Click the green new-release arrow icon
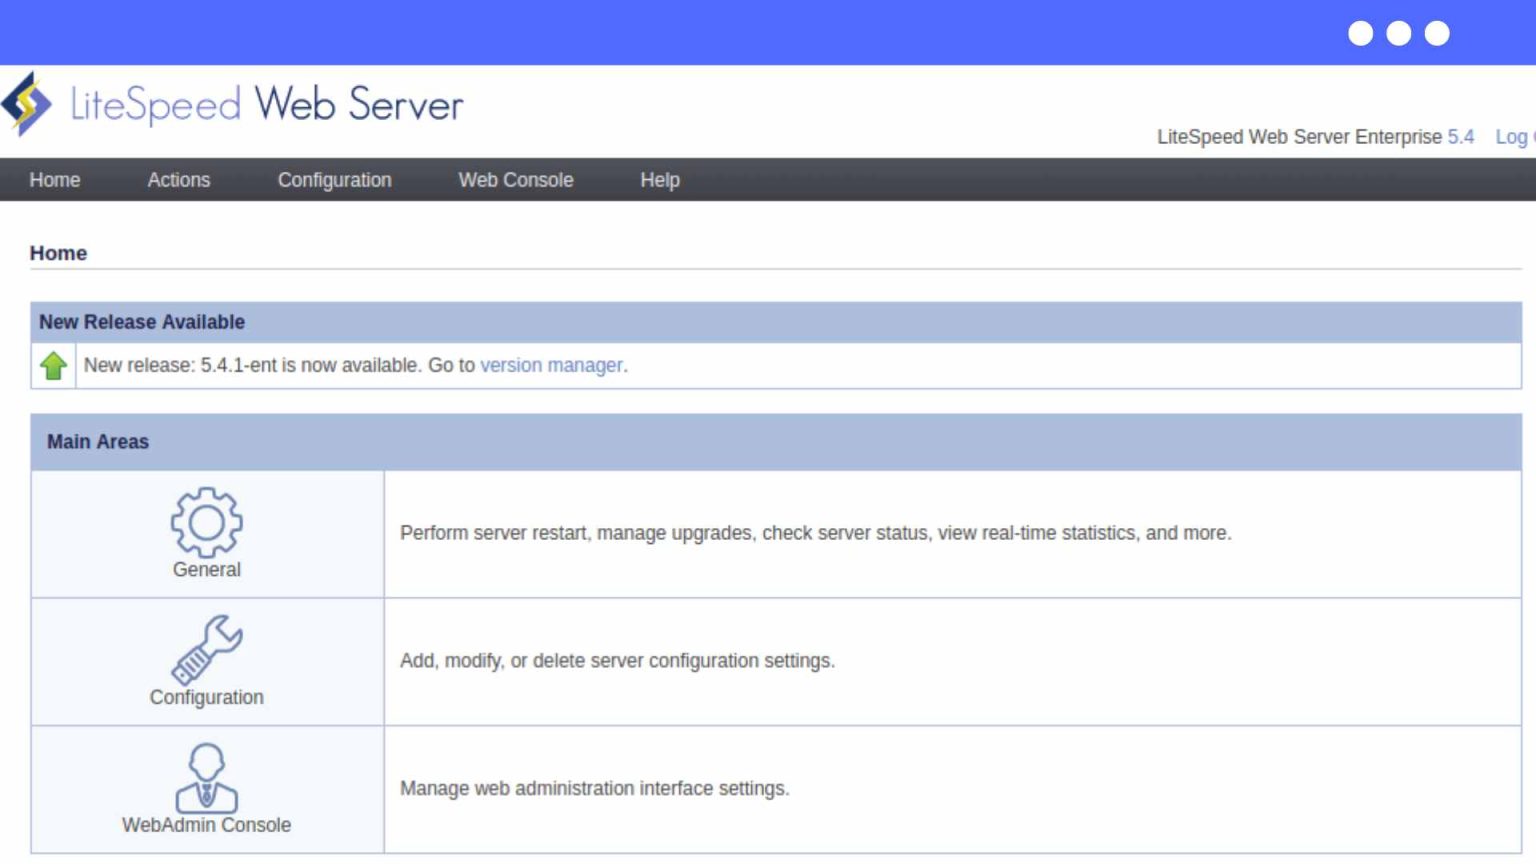Image resolution: width=1536 pixels, height=864 pixels. [54, 366]
